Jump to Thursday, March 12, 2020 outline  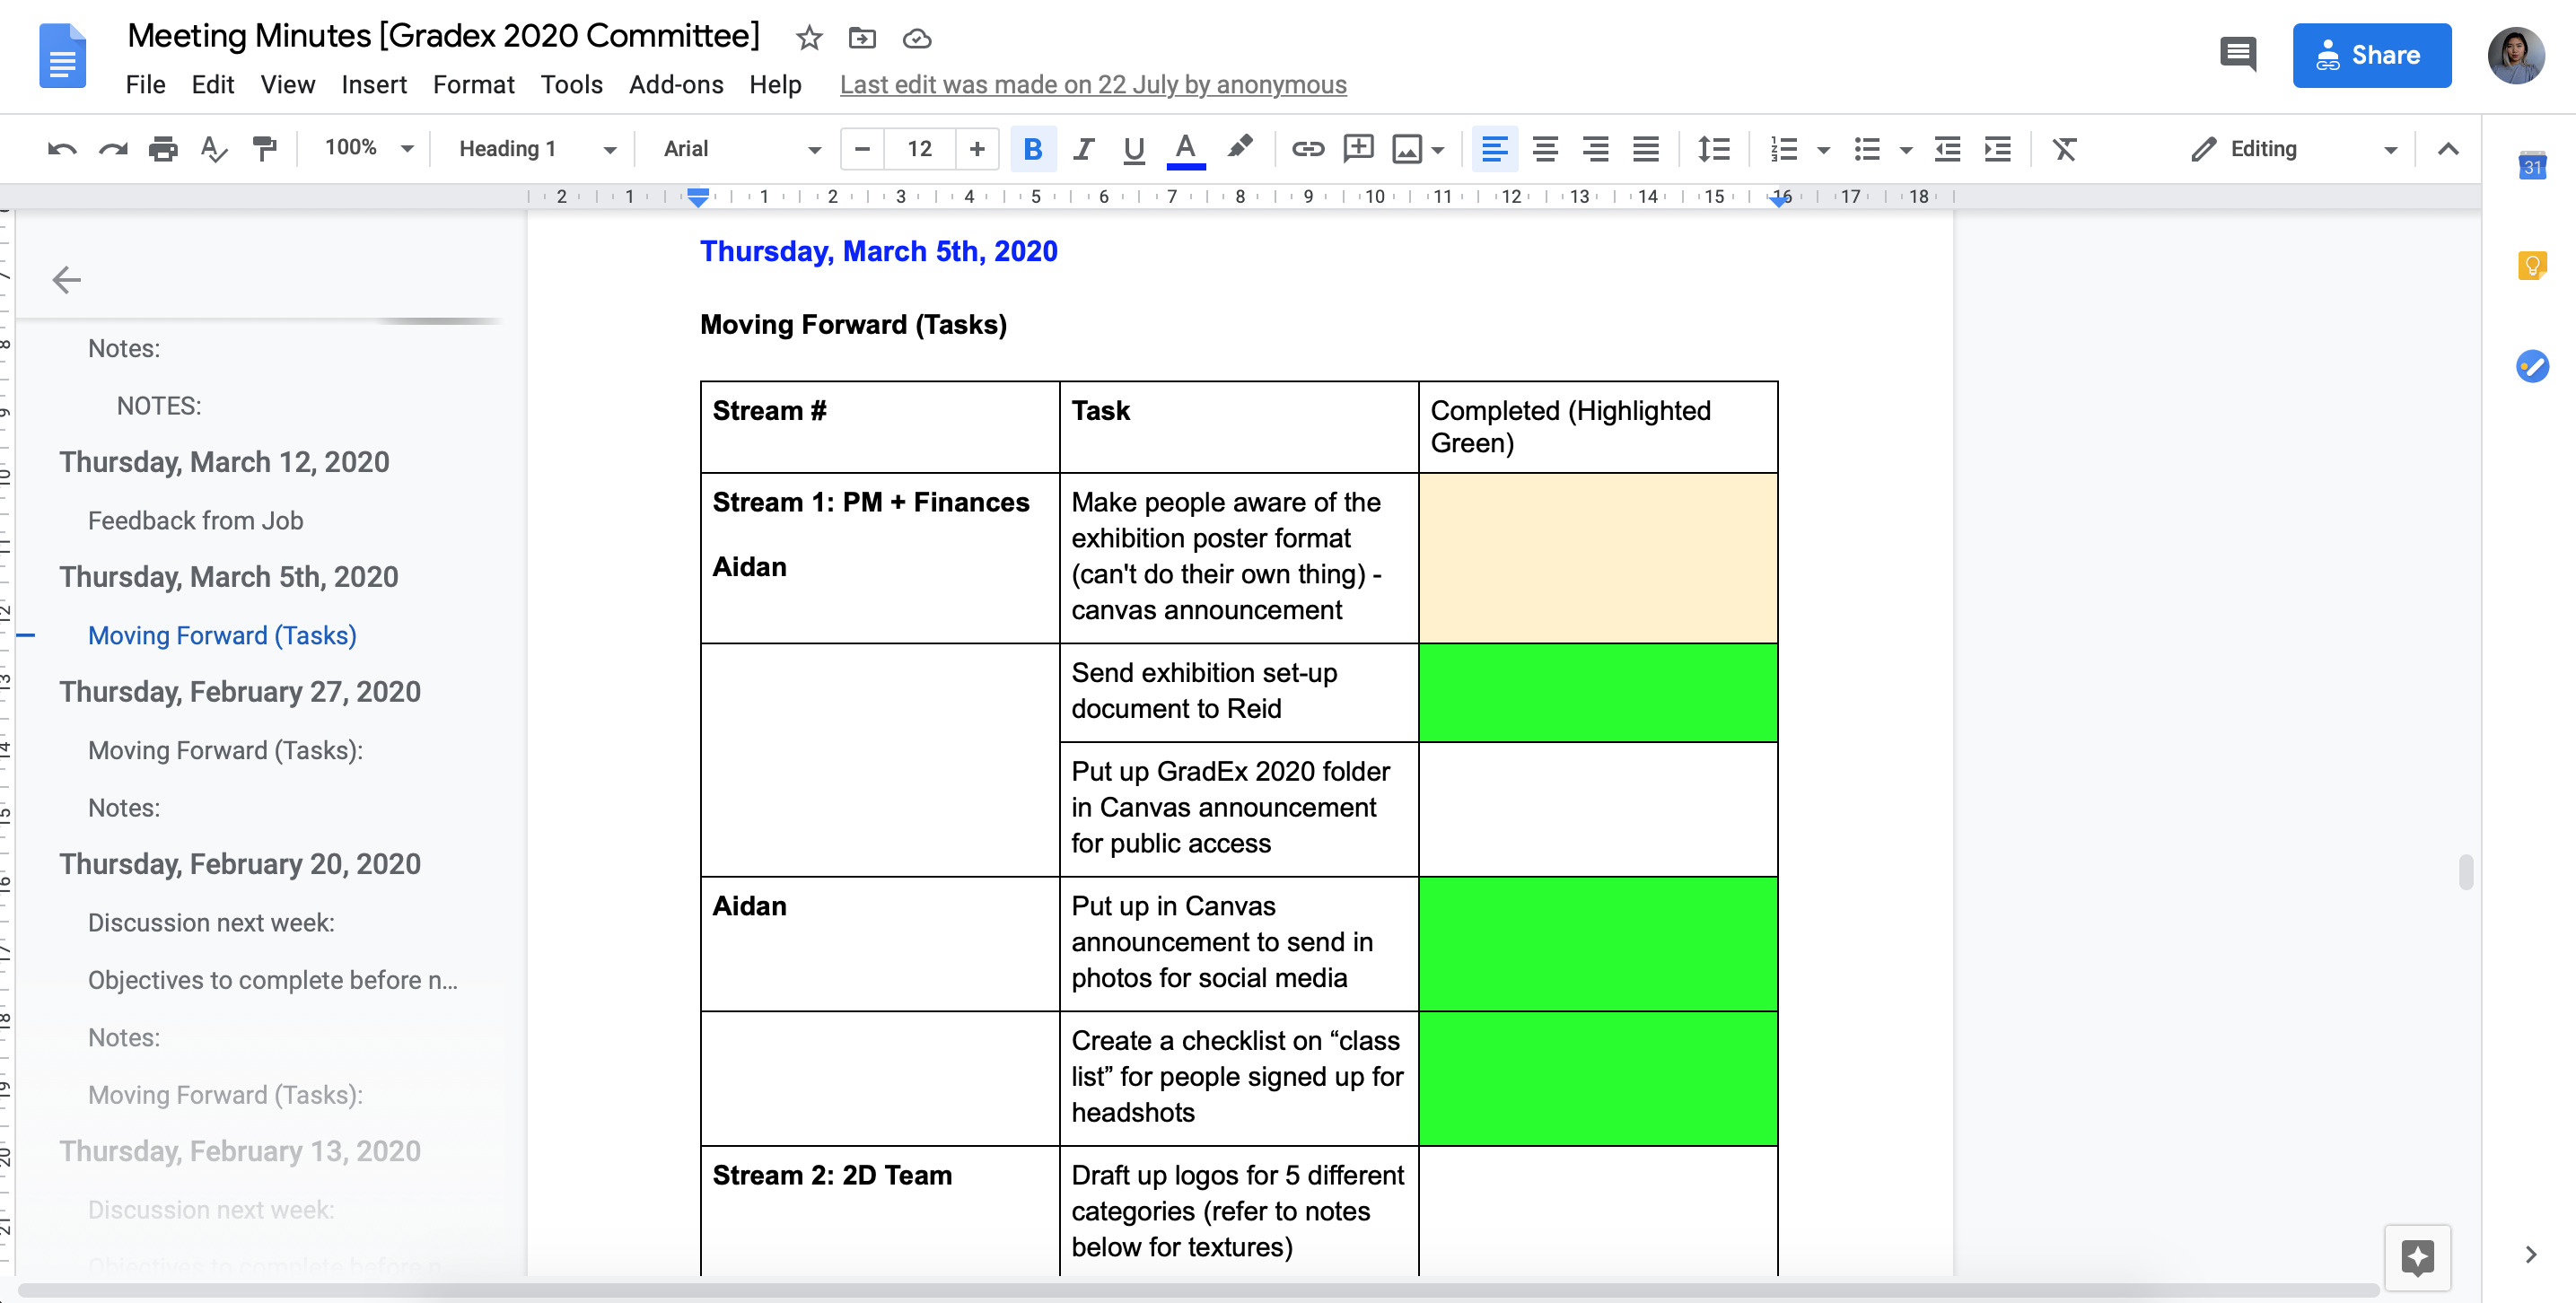coord(224,462)
